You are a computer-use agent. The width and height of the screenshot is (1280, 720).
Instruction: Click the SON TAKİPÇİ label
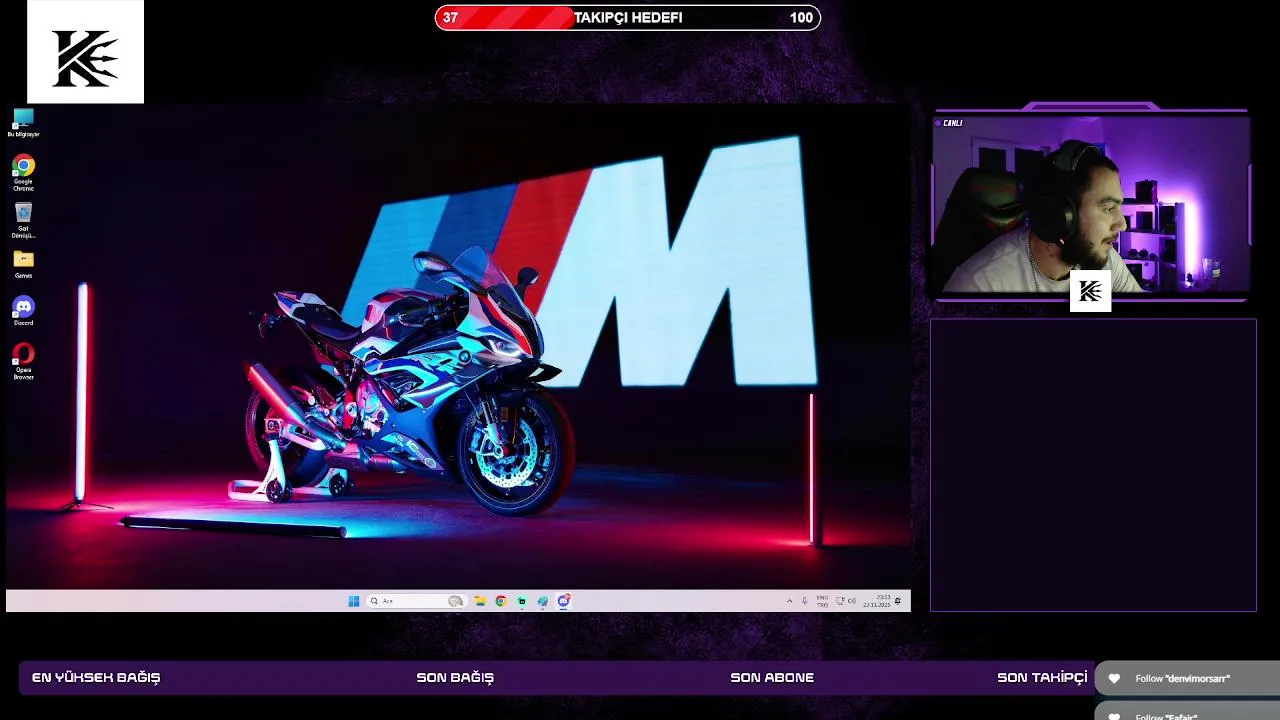[x=1042, y=678]
